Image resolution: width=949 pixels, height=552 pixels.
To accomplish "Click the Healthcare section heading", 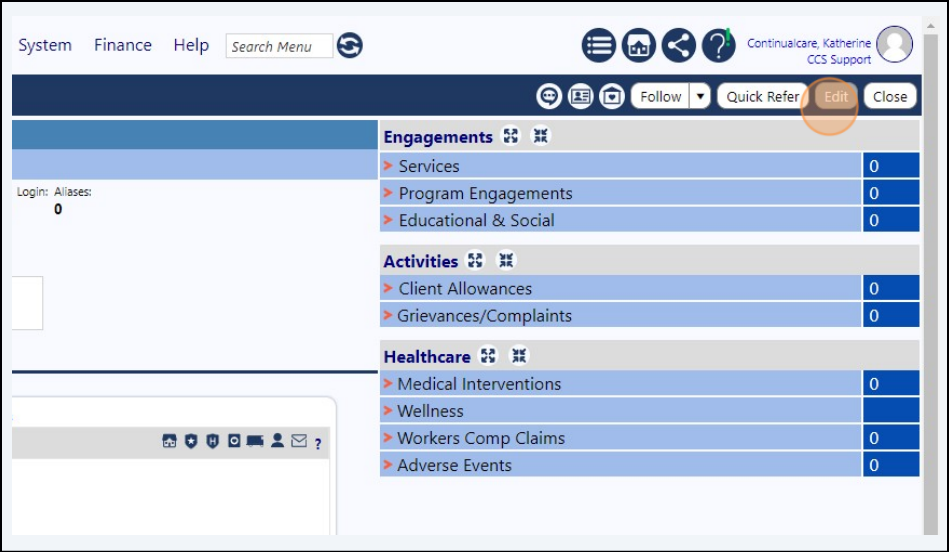I will tap(427, 356).
